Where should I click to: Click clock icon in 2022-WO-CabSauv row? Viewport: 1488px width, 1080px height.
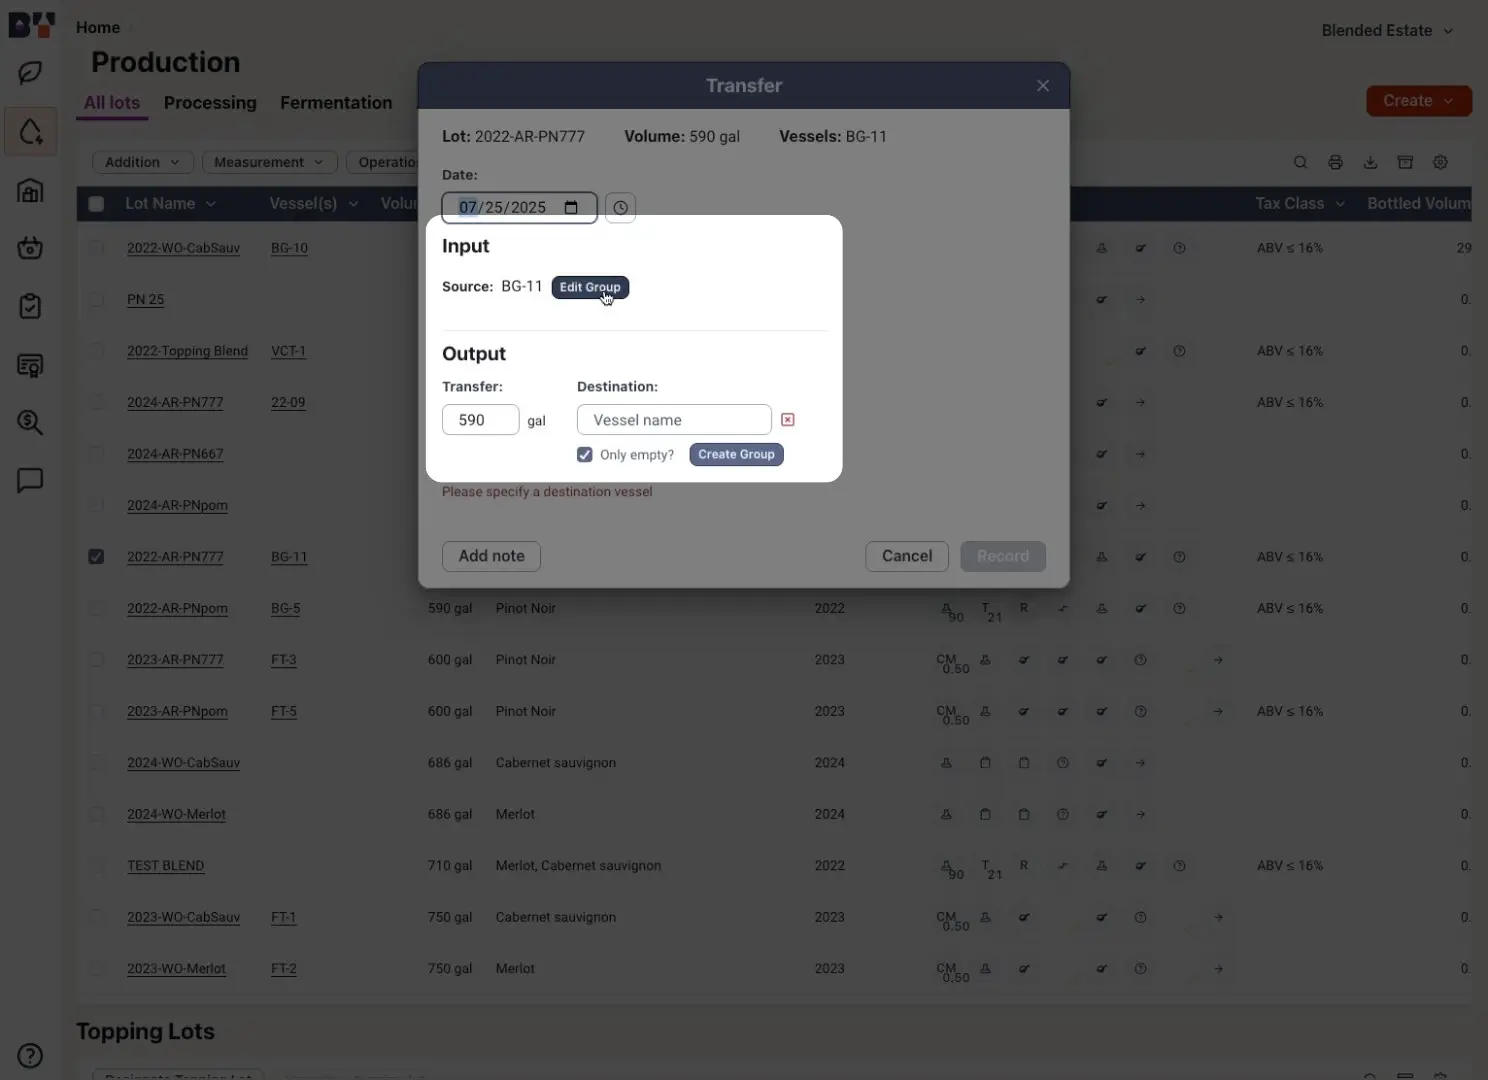[x=1180, y=248]
